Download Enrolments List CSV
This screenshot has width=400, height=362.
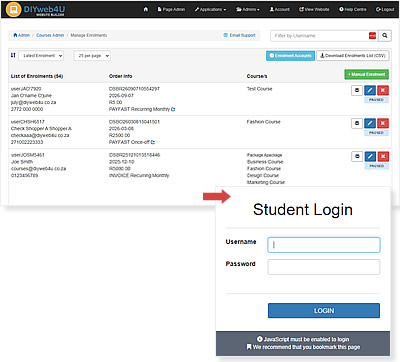(x=353, y=56)
